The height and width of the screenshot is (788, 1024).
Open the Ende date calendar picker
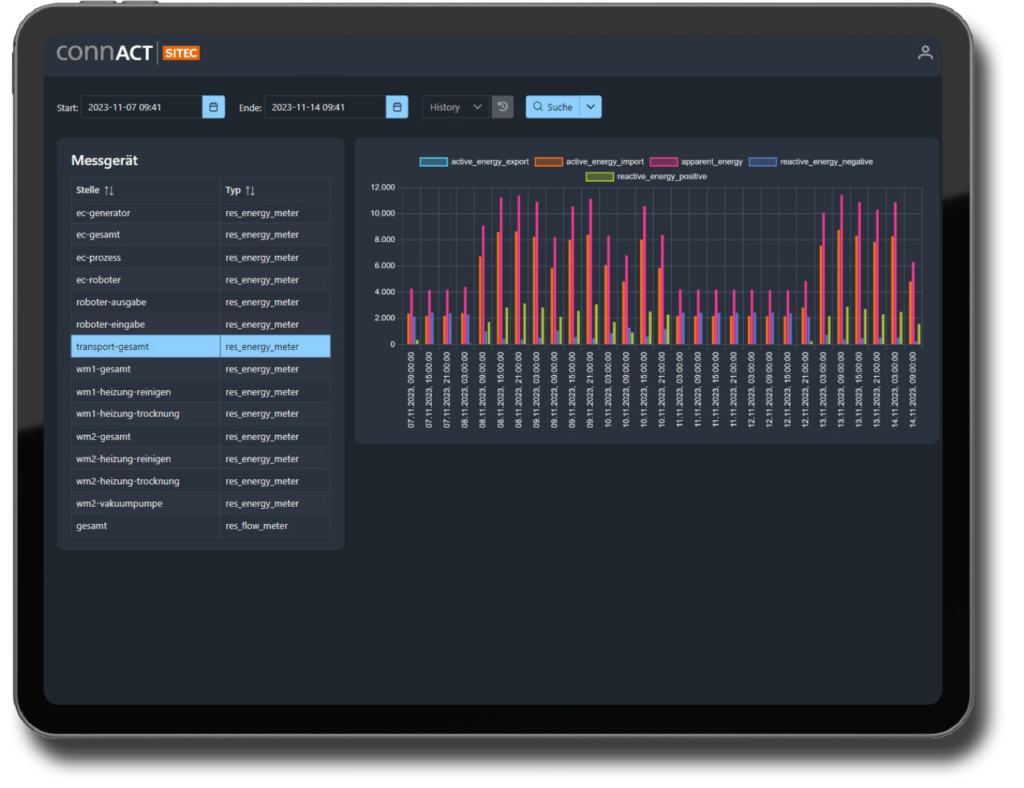[x=397, y=107]
